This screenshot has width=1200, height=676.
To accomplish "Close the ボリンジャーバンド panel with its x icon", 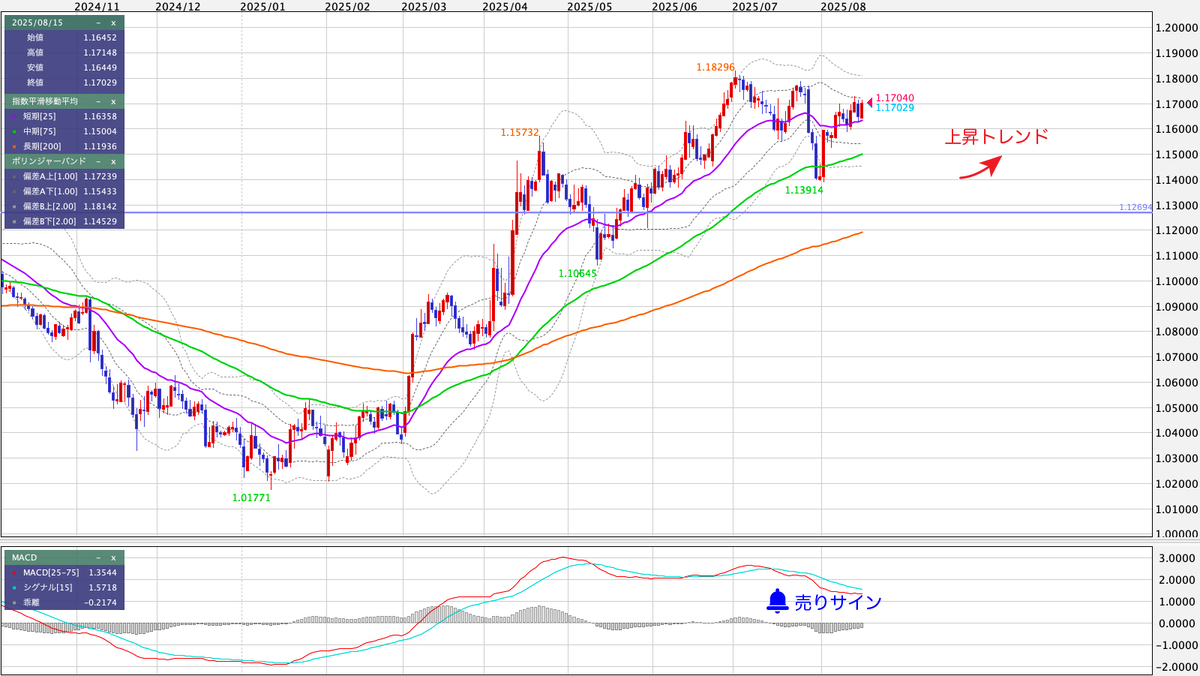I will pos(112,161).
